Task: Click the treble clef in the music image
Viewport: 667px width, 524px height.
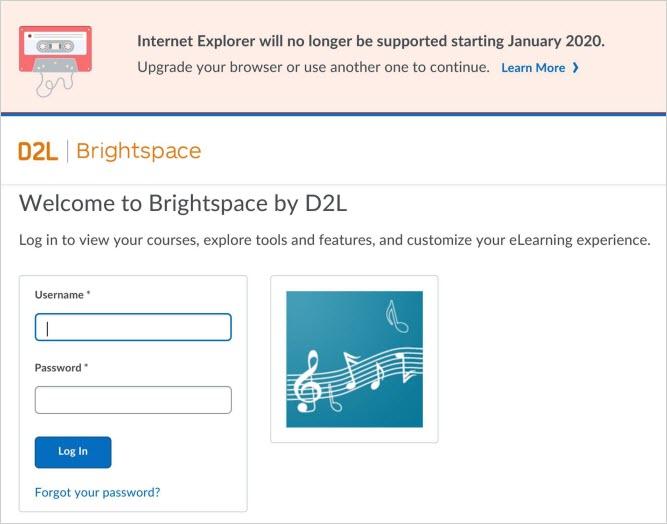Action: click(x=309, y=382)
